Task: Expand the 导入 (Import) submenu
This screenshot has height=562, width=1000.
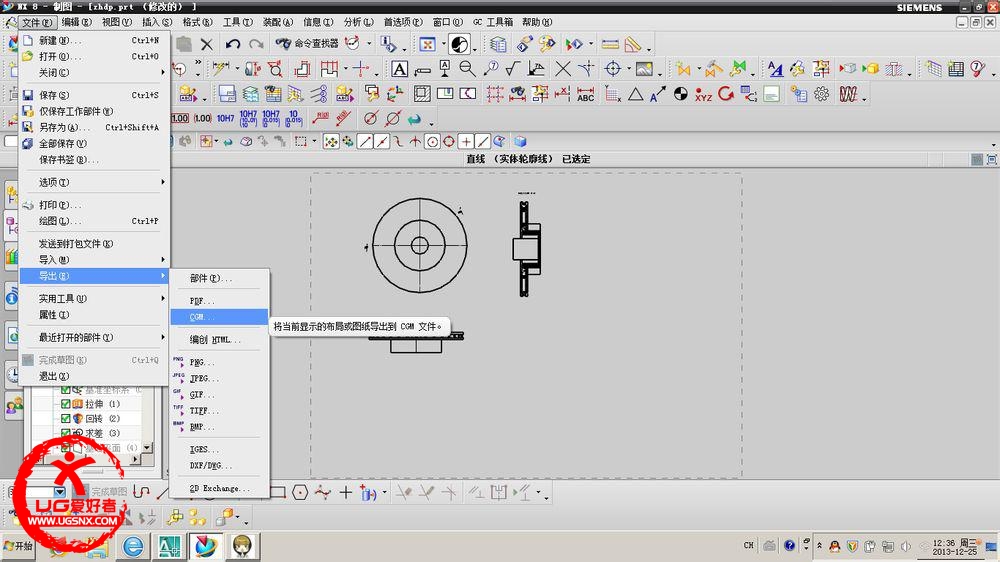Action: click(x=95, y=260)
